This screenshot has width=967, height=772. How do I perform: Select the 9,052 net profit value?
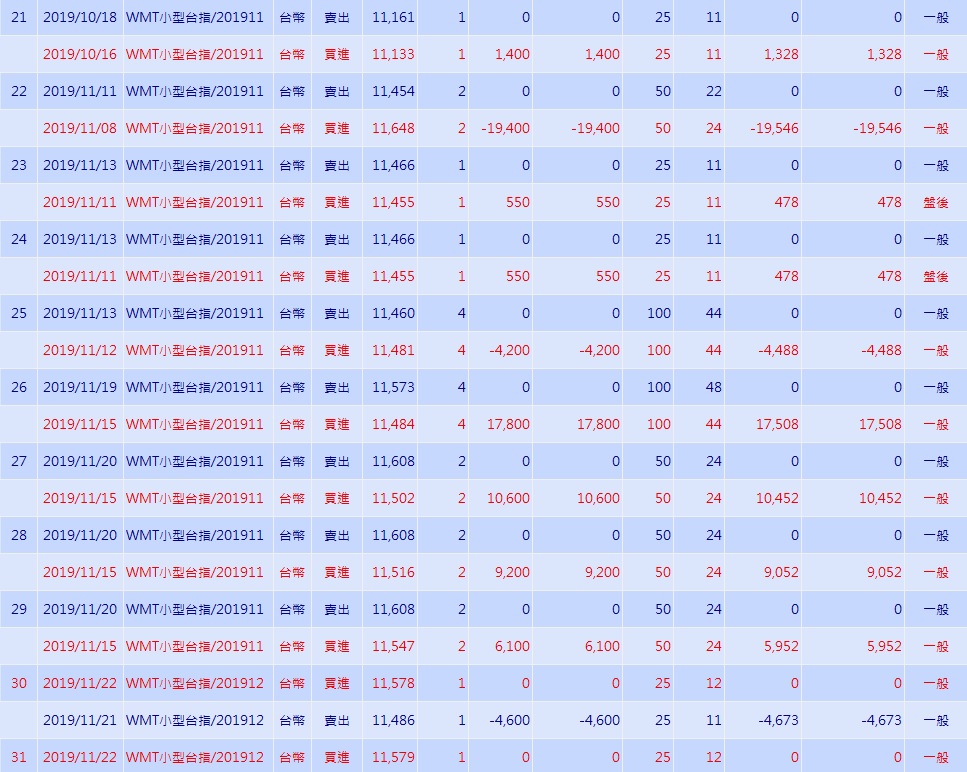pyautogui.click(x=781, y=572)
